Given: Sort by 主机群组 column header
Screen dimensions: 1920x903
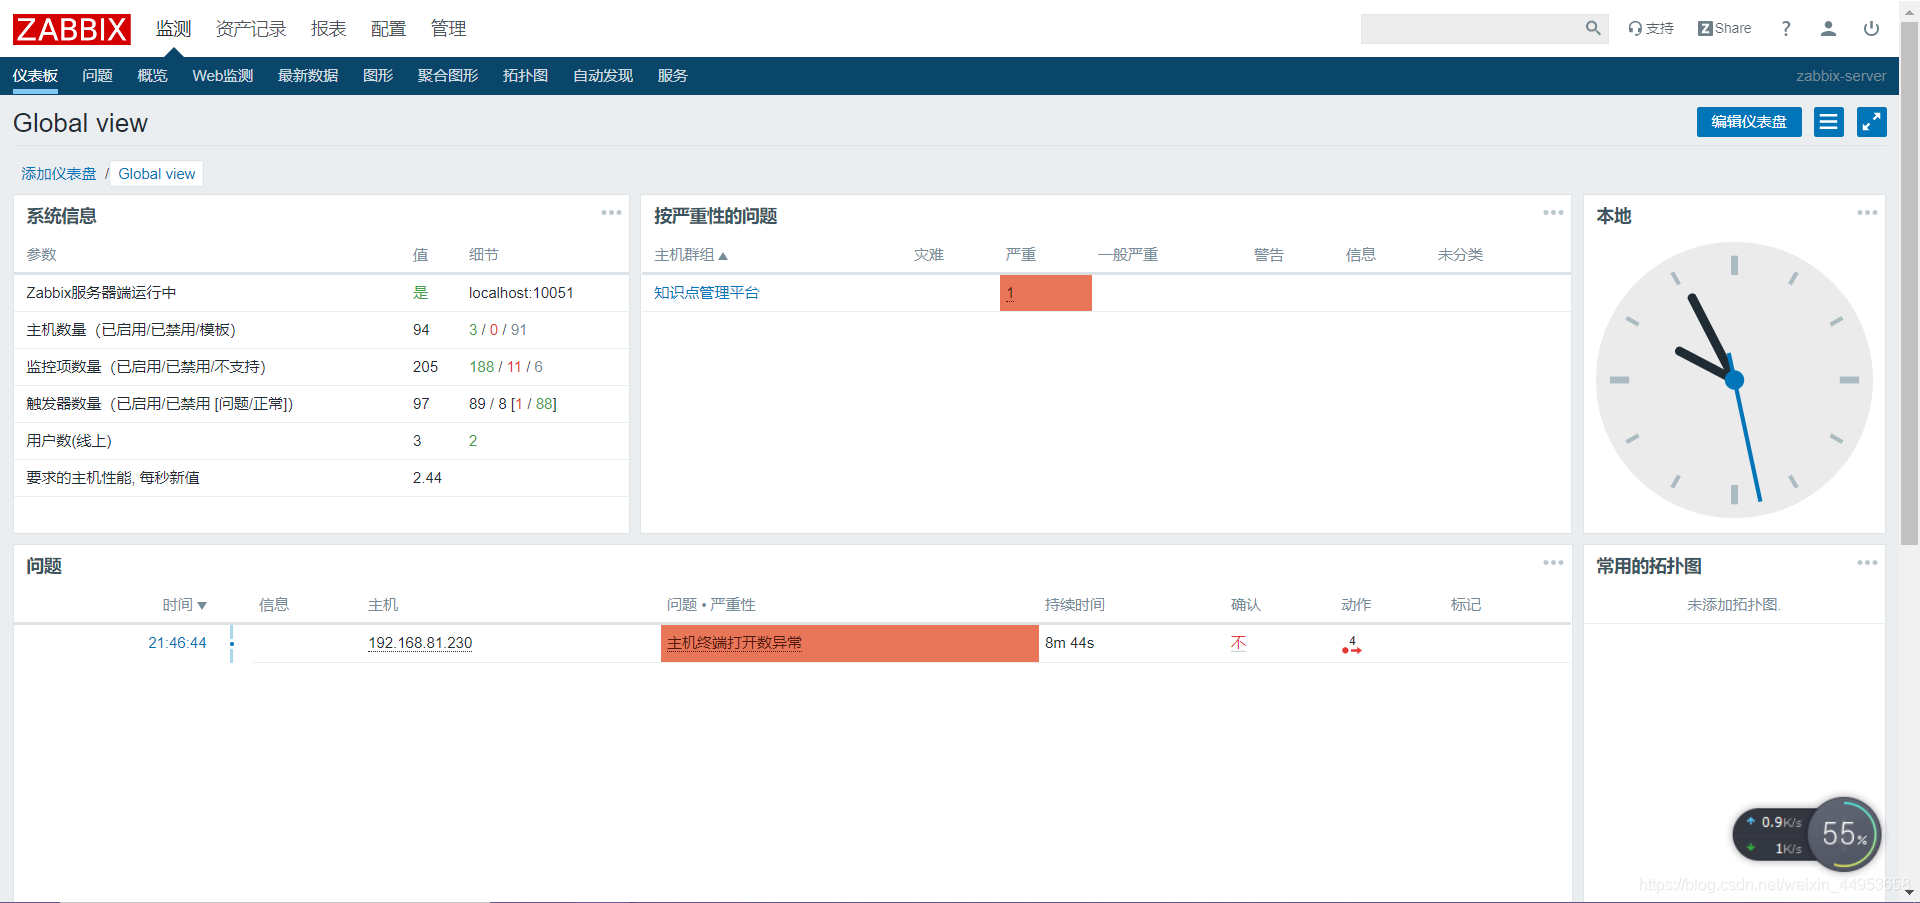Looking at the screenshot, I should coord(690,255).
